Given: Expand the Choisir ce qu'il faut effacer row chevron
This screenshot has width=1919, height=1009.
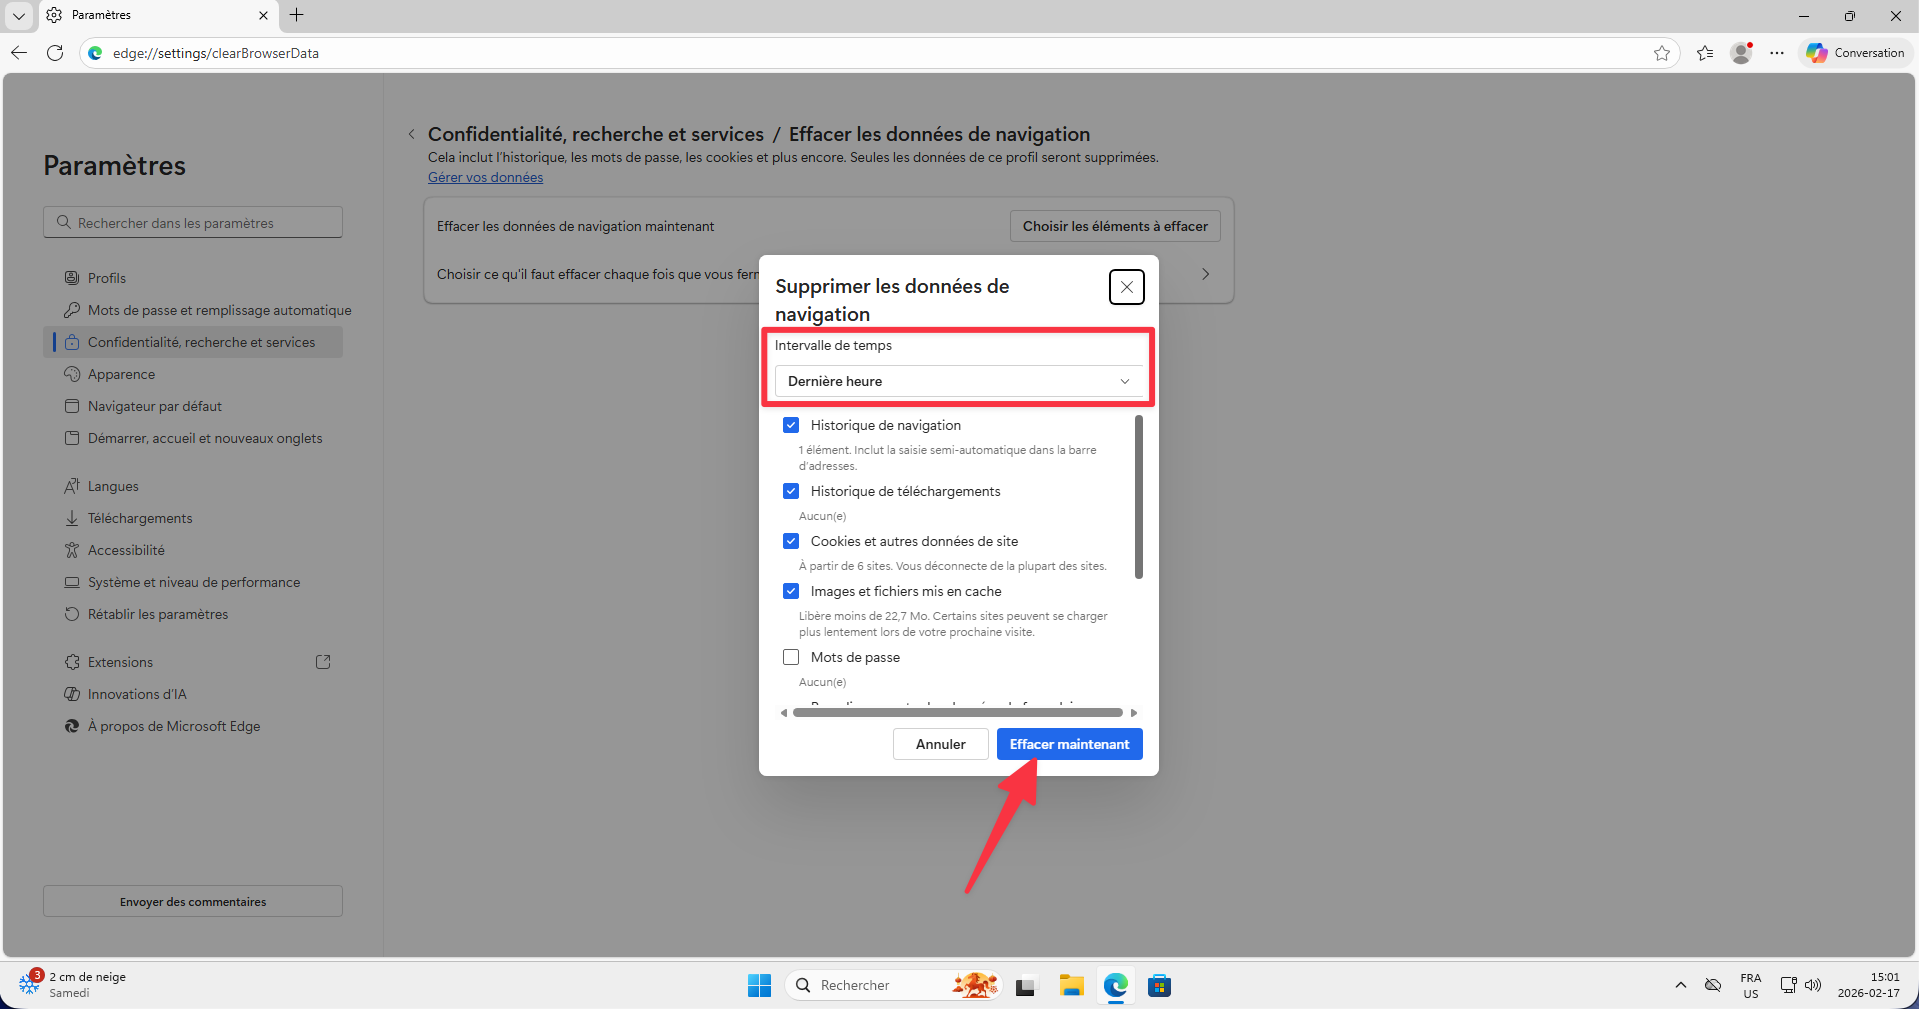Looking at the screenshot, I should tap(1206, 274).
